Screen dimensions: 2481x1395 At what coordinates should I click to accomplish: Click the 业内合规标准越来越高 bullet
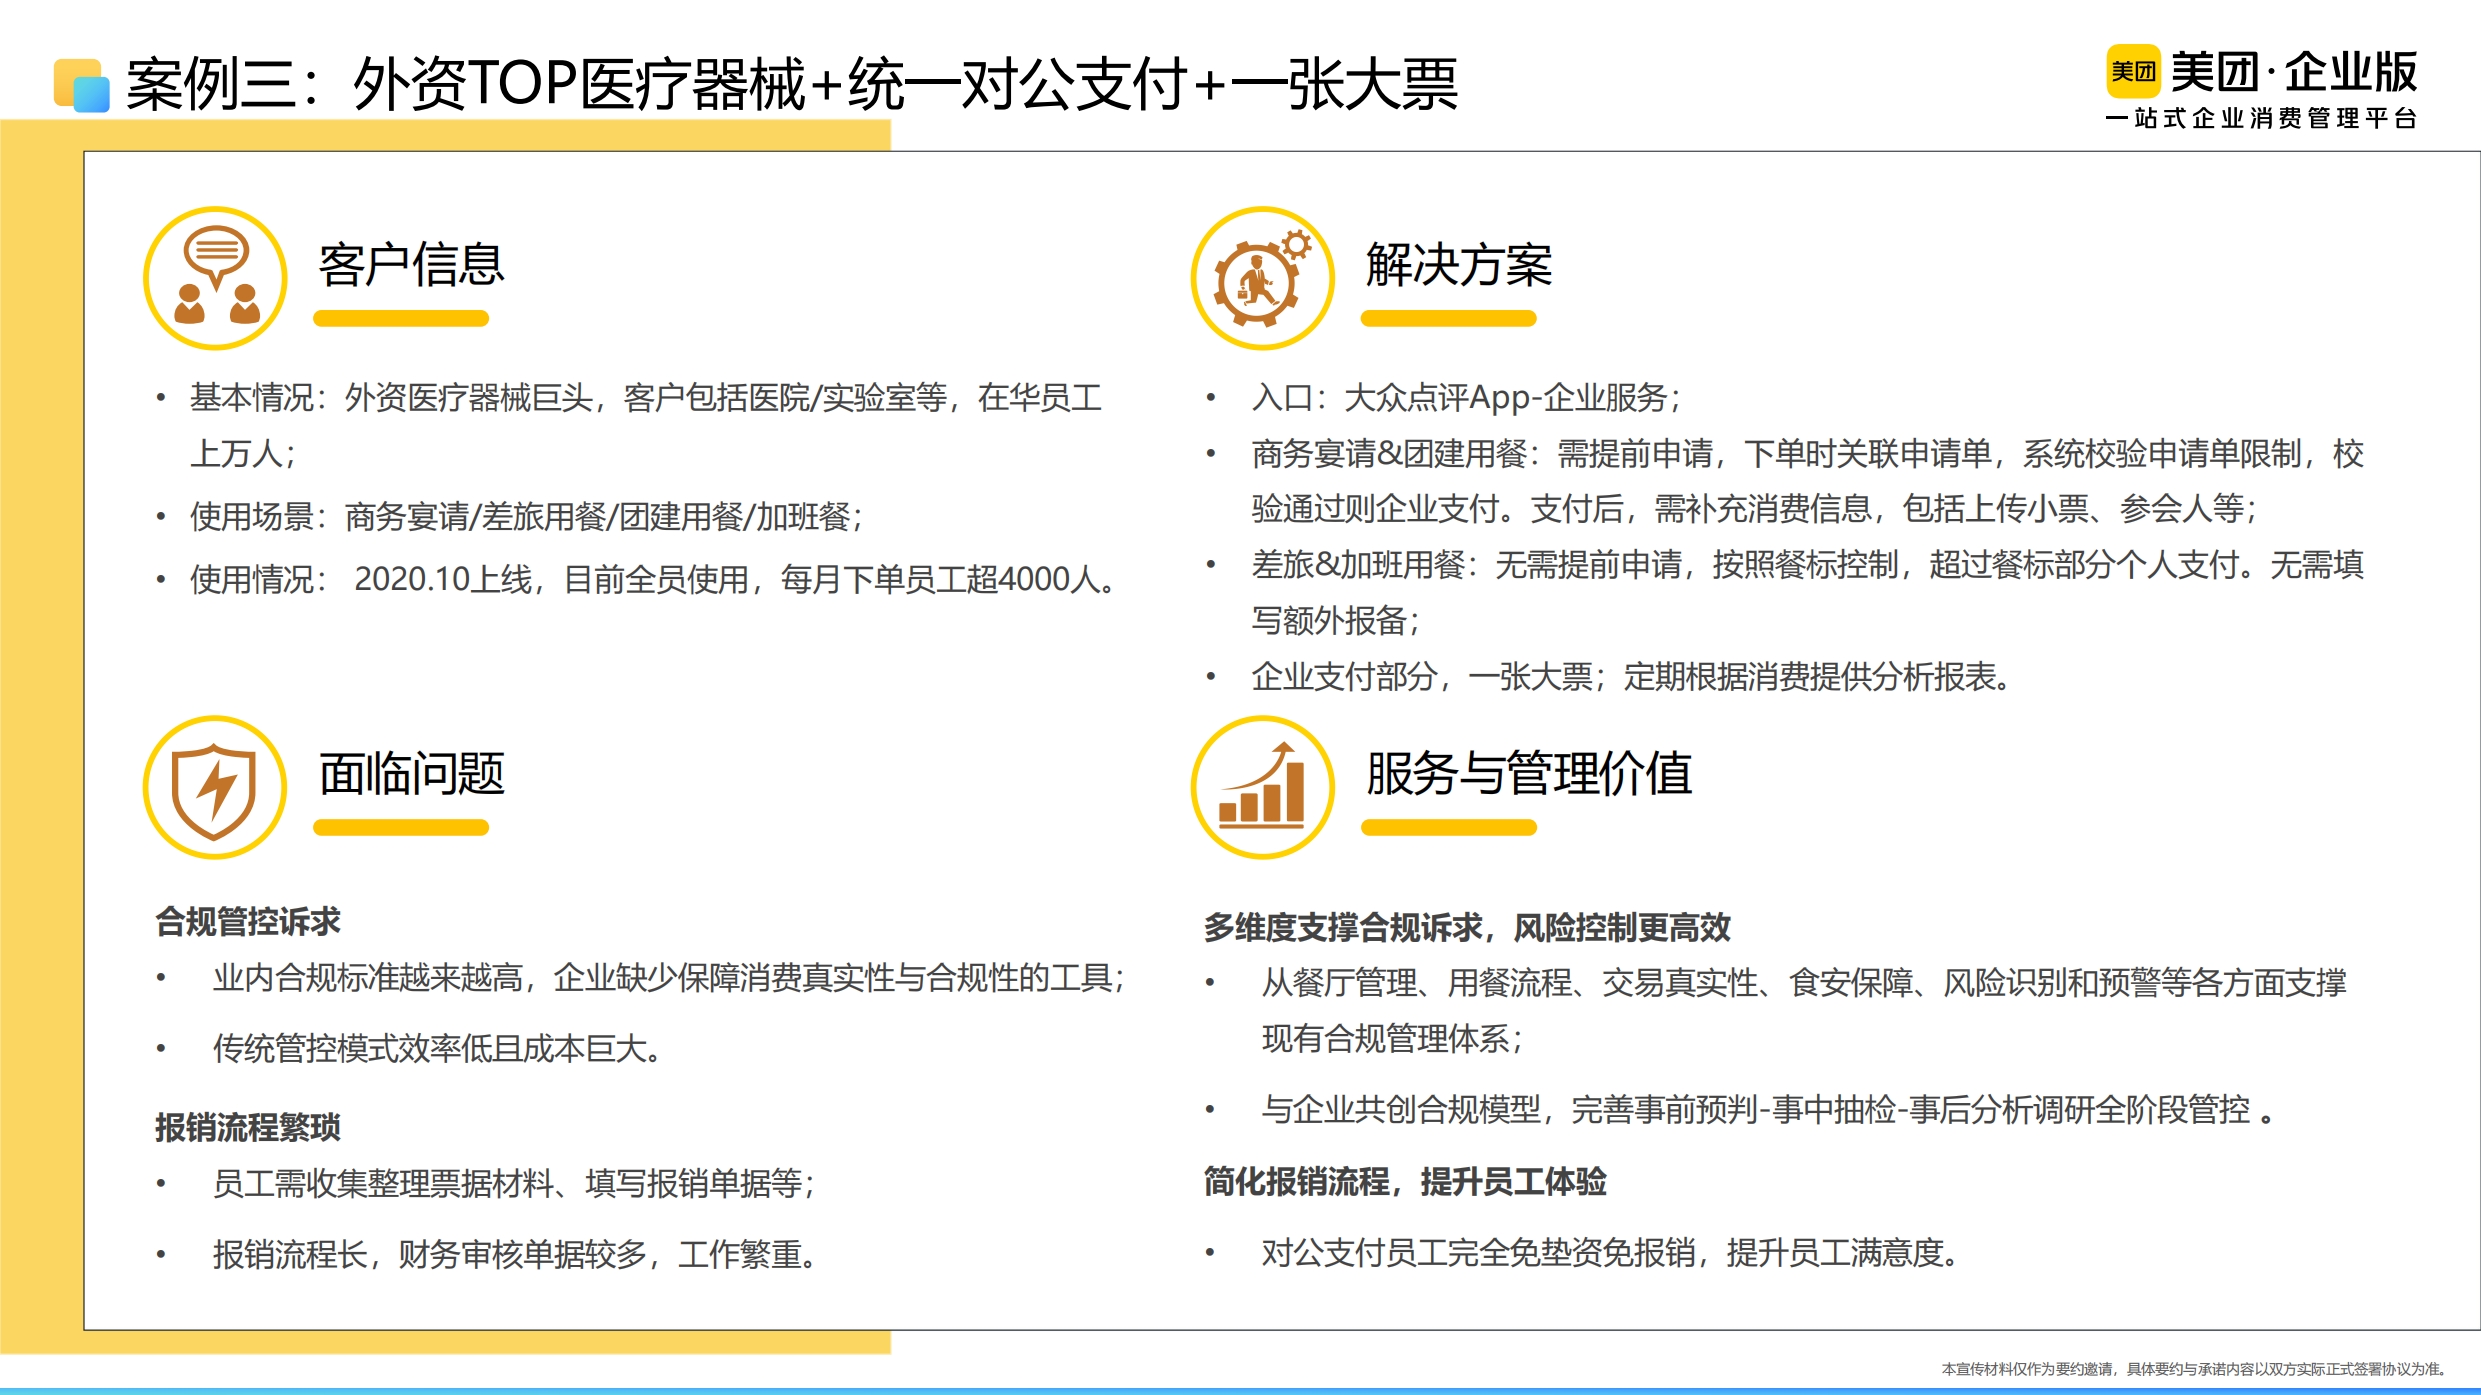(x=669, y=977)
